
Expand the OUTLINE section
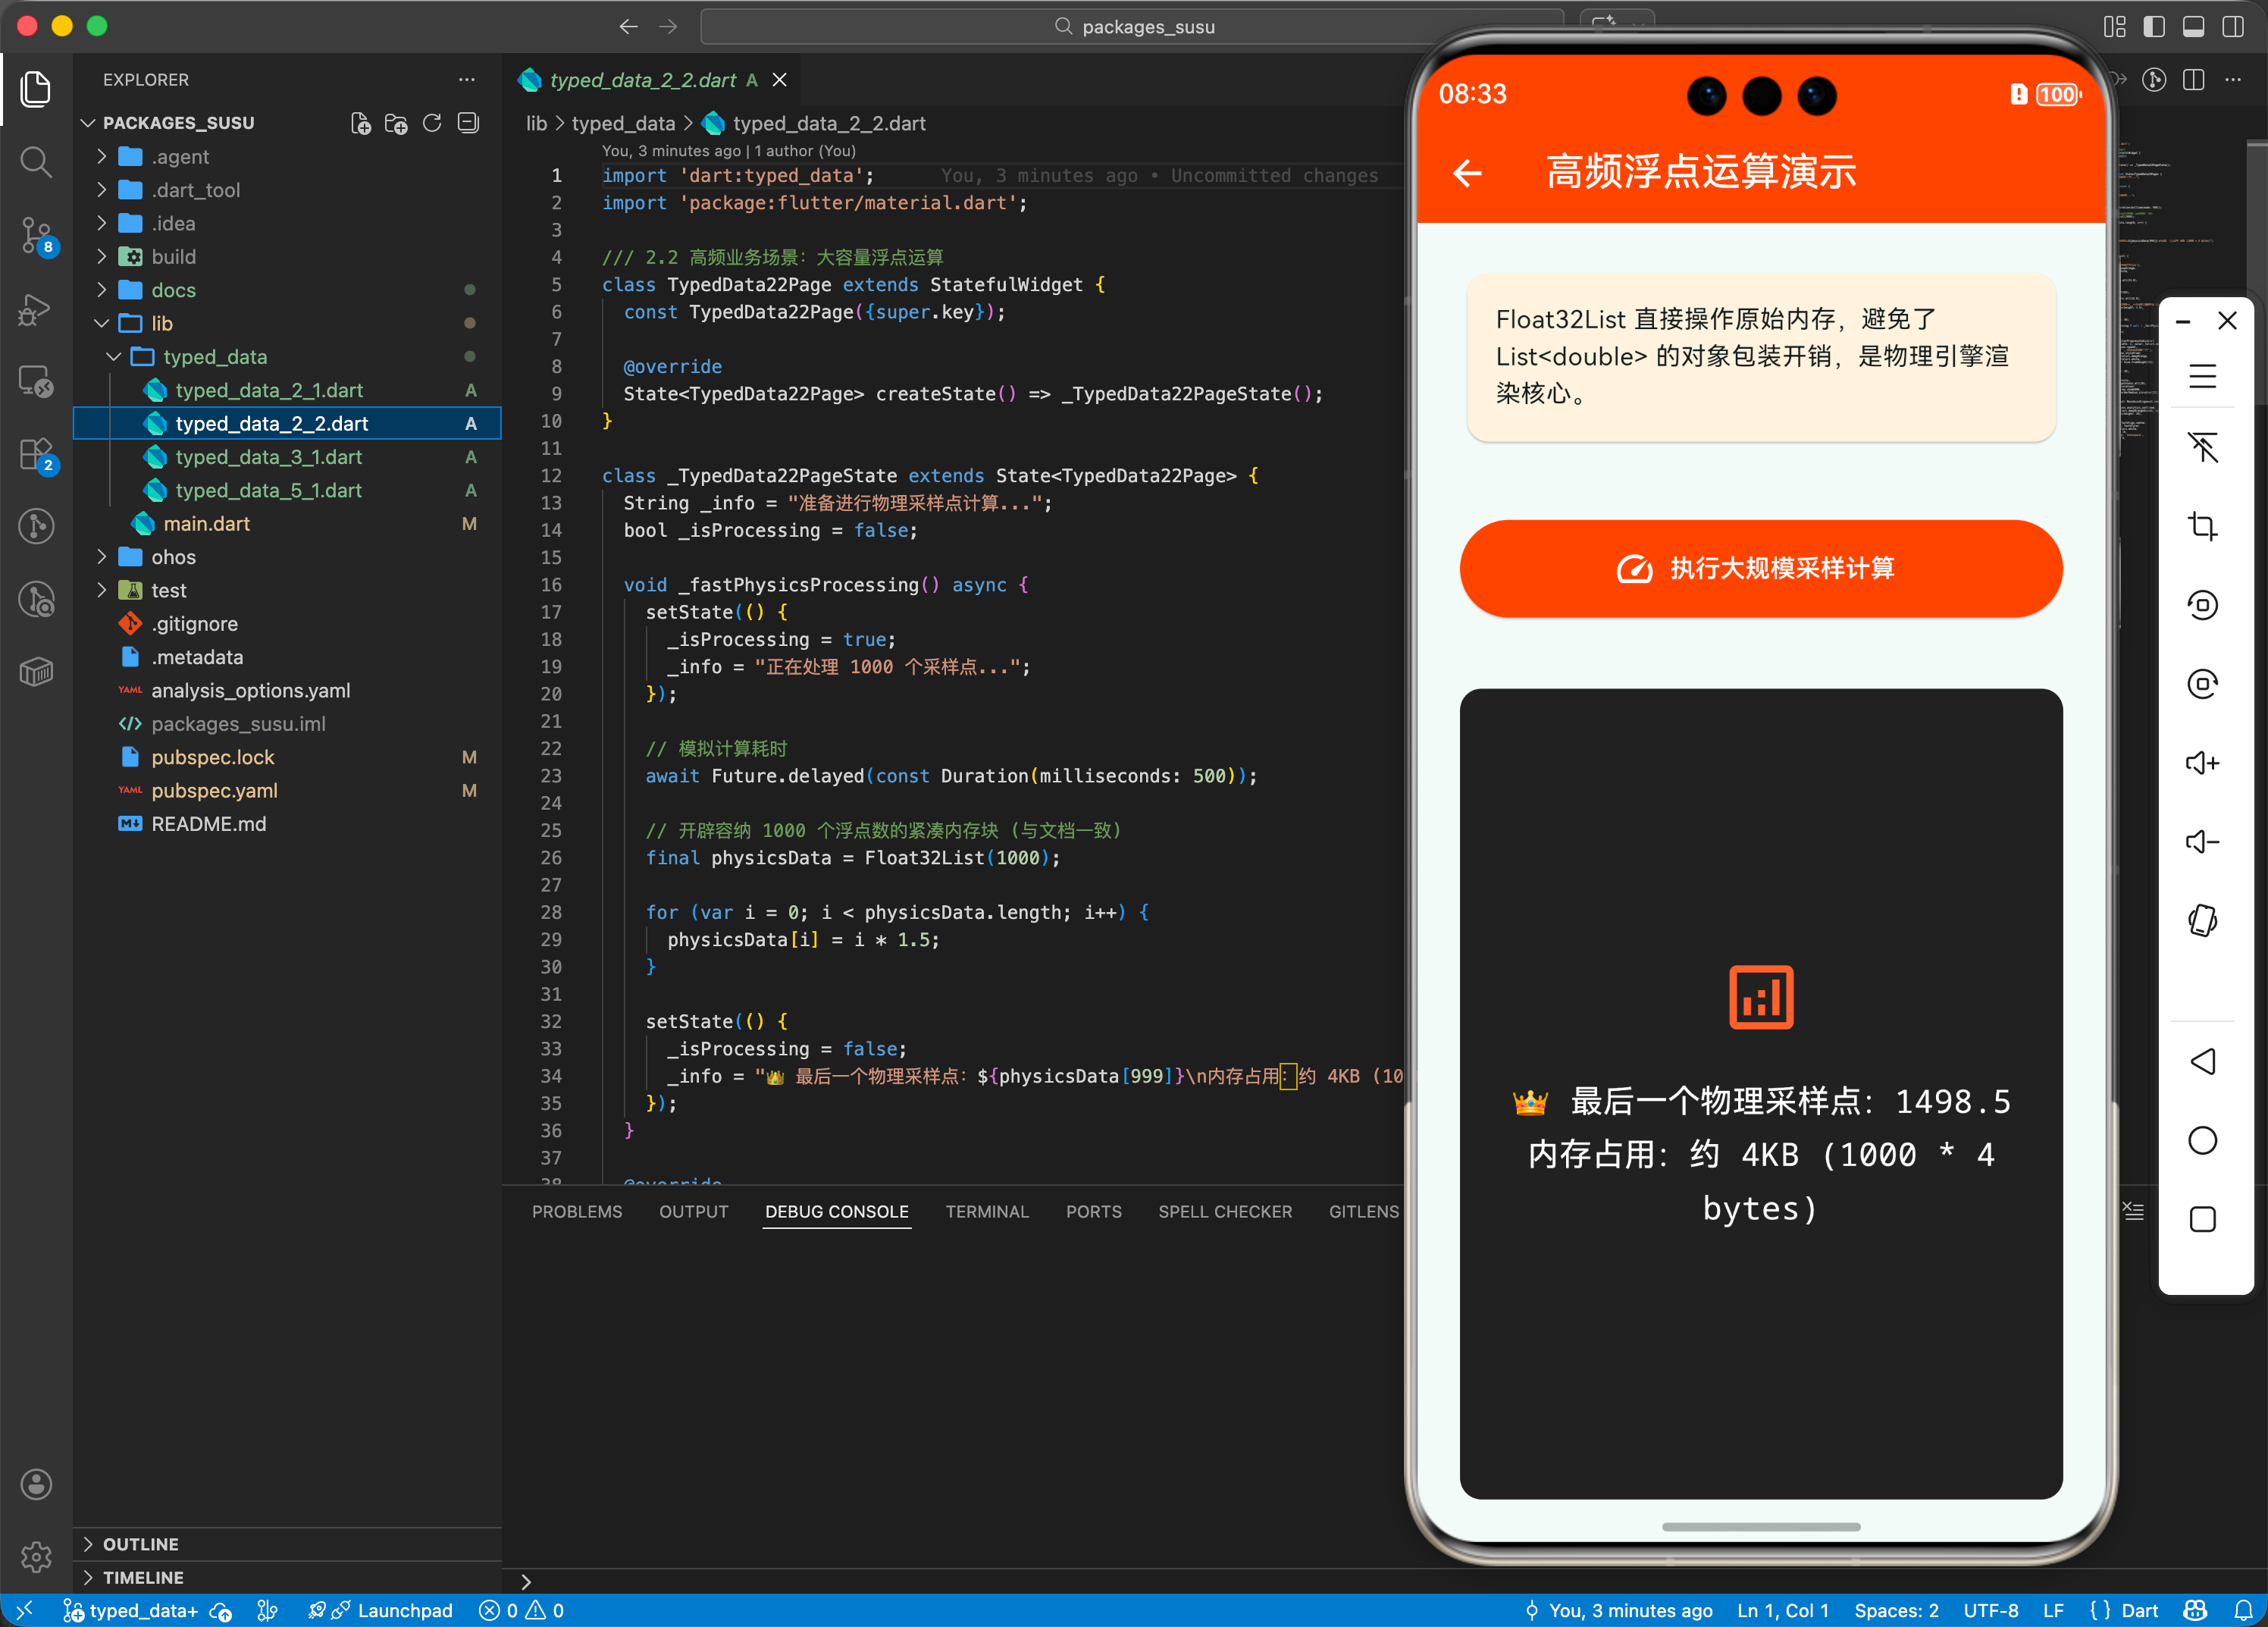[x=140, y=1543]
